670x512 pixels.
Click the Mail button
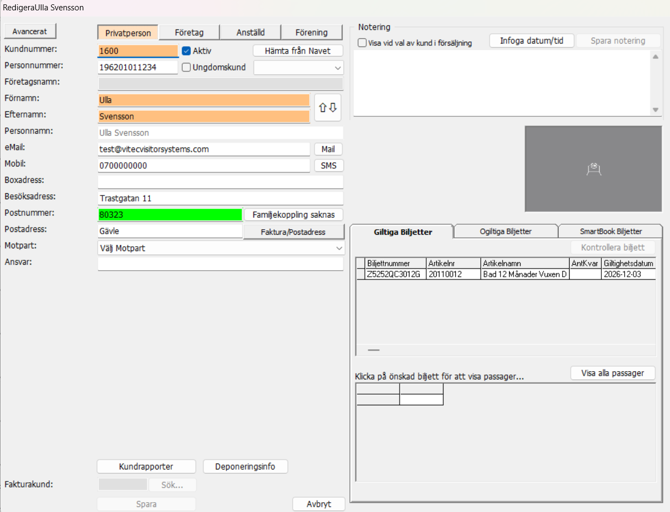coord(328,149)
